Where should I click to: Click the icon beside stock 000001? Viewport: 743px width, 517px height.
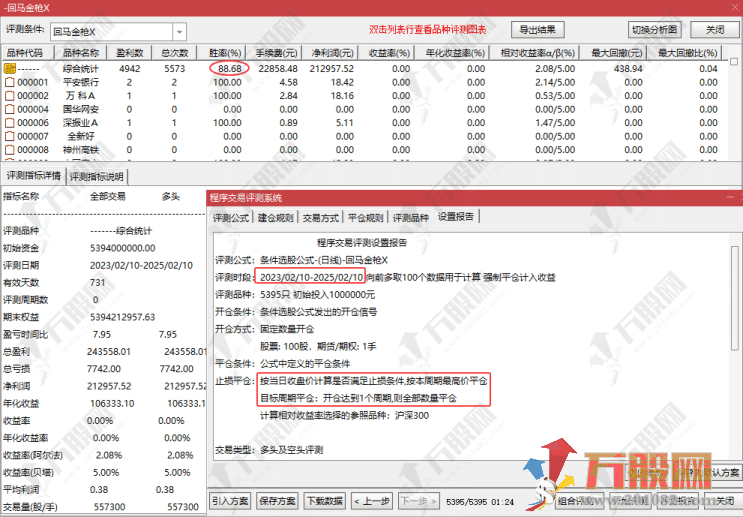click(9, 82)
